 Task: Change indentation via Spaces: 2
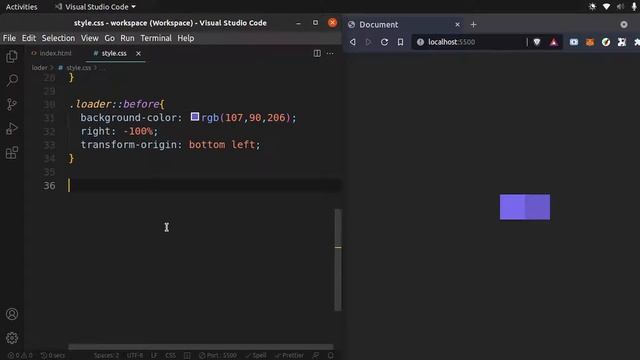click(x=106, y=356)
